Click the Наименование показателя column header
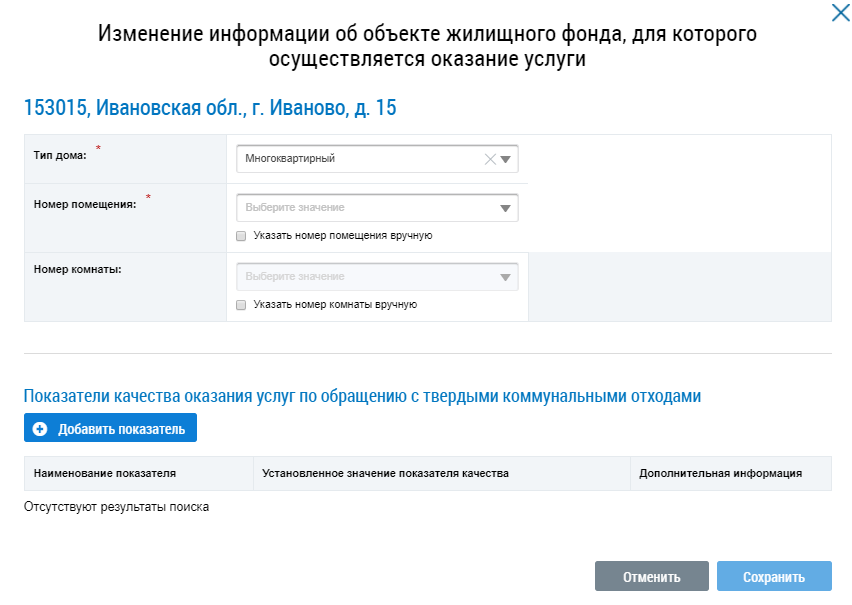Screen dimensions: 852x605 (x=98, y=474)
